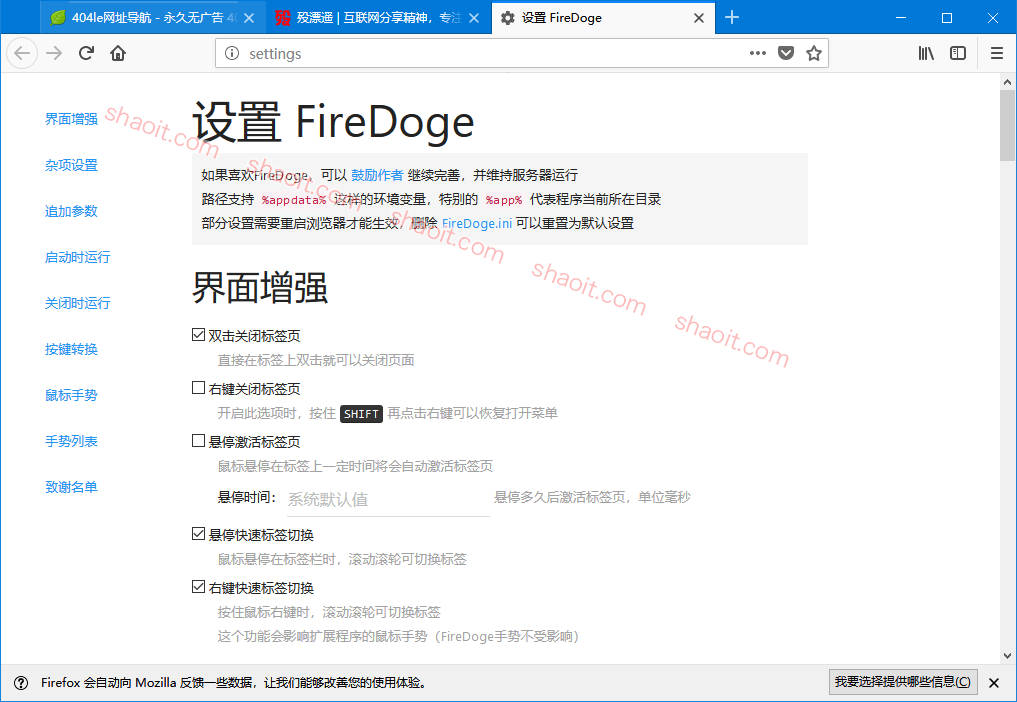Viewport: 1017px width, 702px height.
Task: Save page to Pocket icon
Action: (786, 53)
